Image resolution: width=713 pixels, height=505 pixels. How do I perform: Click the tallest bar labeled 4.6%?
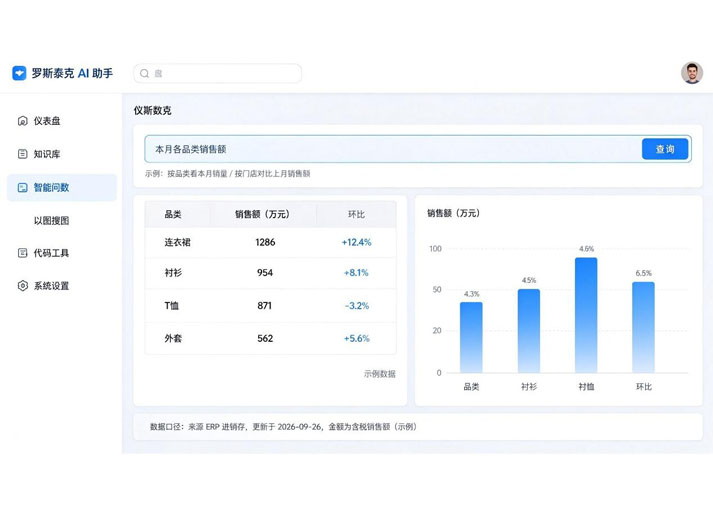(x=586, y=315)
